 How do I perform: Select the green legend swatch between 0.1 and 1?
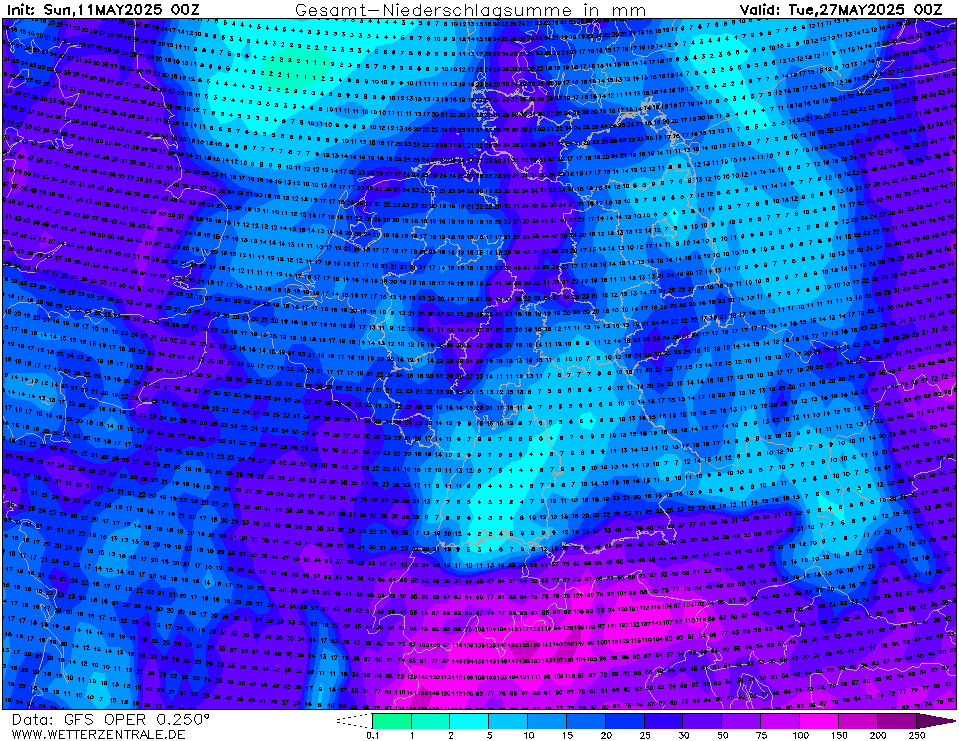coord(391,721)
